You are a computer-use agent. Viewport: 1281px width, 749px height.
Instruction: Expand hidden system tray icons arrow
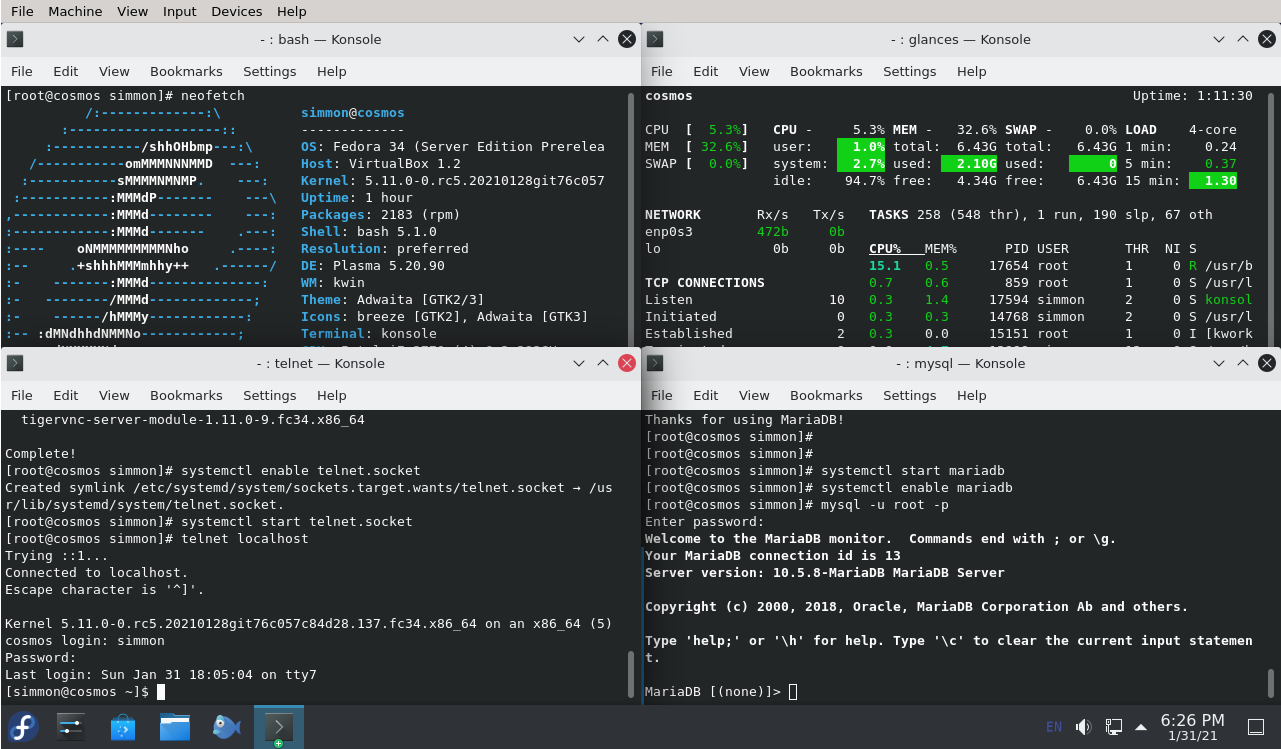[x=1141, y=727]
